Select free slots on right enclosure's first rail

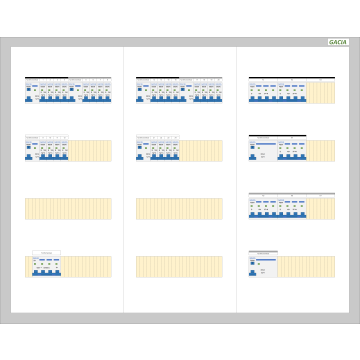point(321,93)
